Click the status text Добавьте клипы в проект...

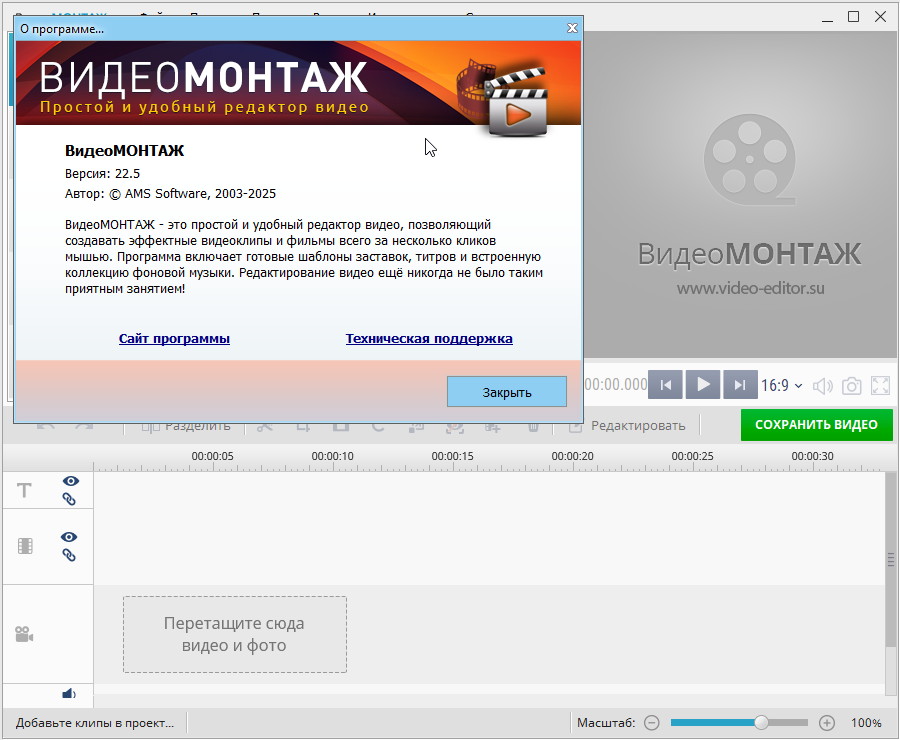coord(95,723)
